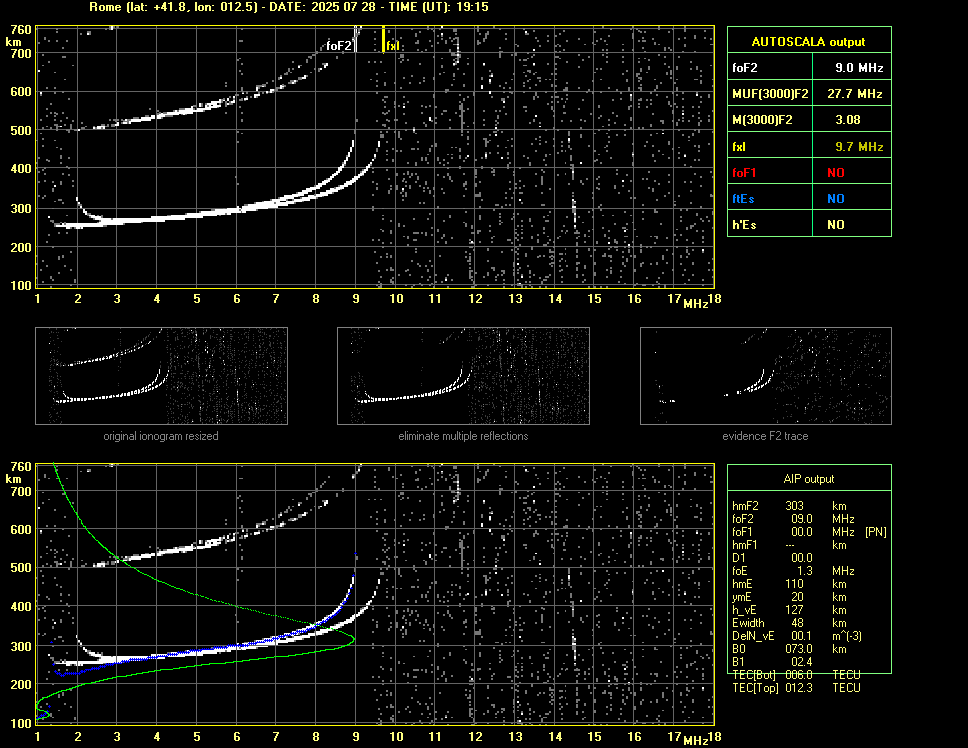Click the 12 MHz axis tick of bottom ionogram
This screenshot has height=748, width=968.
click(x=475, y=736)
